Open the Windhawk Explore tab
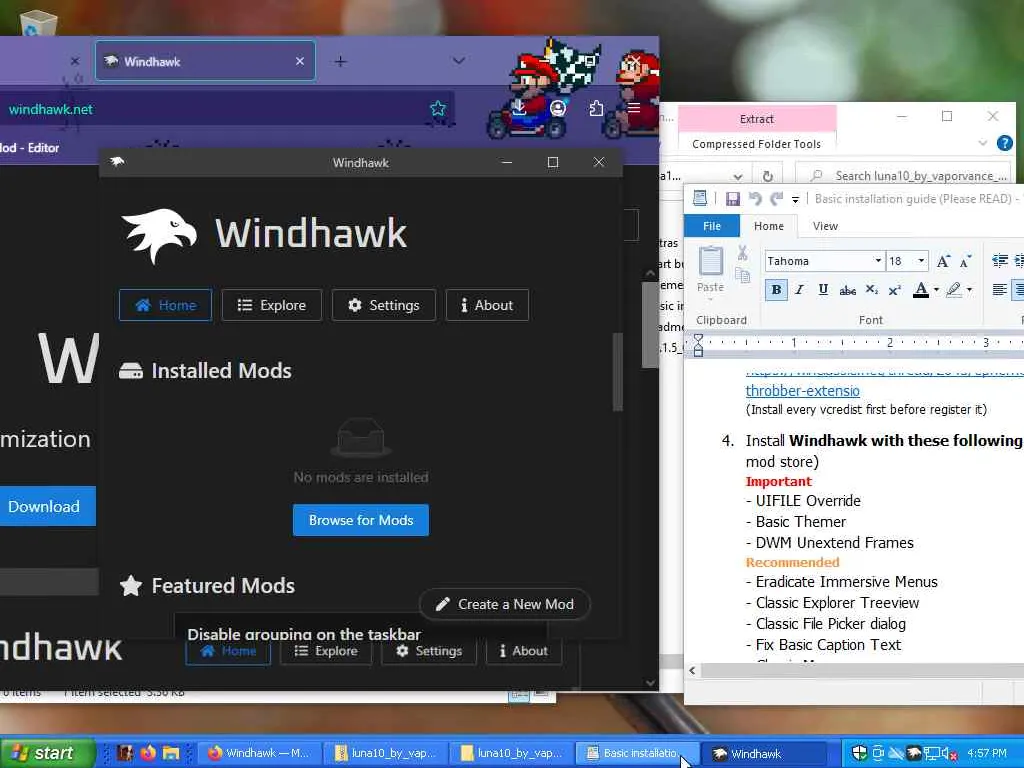The image size is (1024, 768). 272,305
